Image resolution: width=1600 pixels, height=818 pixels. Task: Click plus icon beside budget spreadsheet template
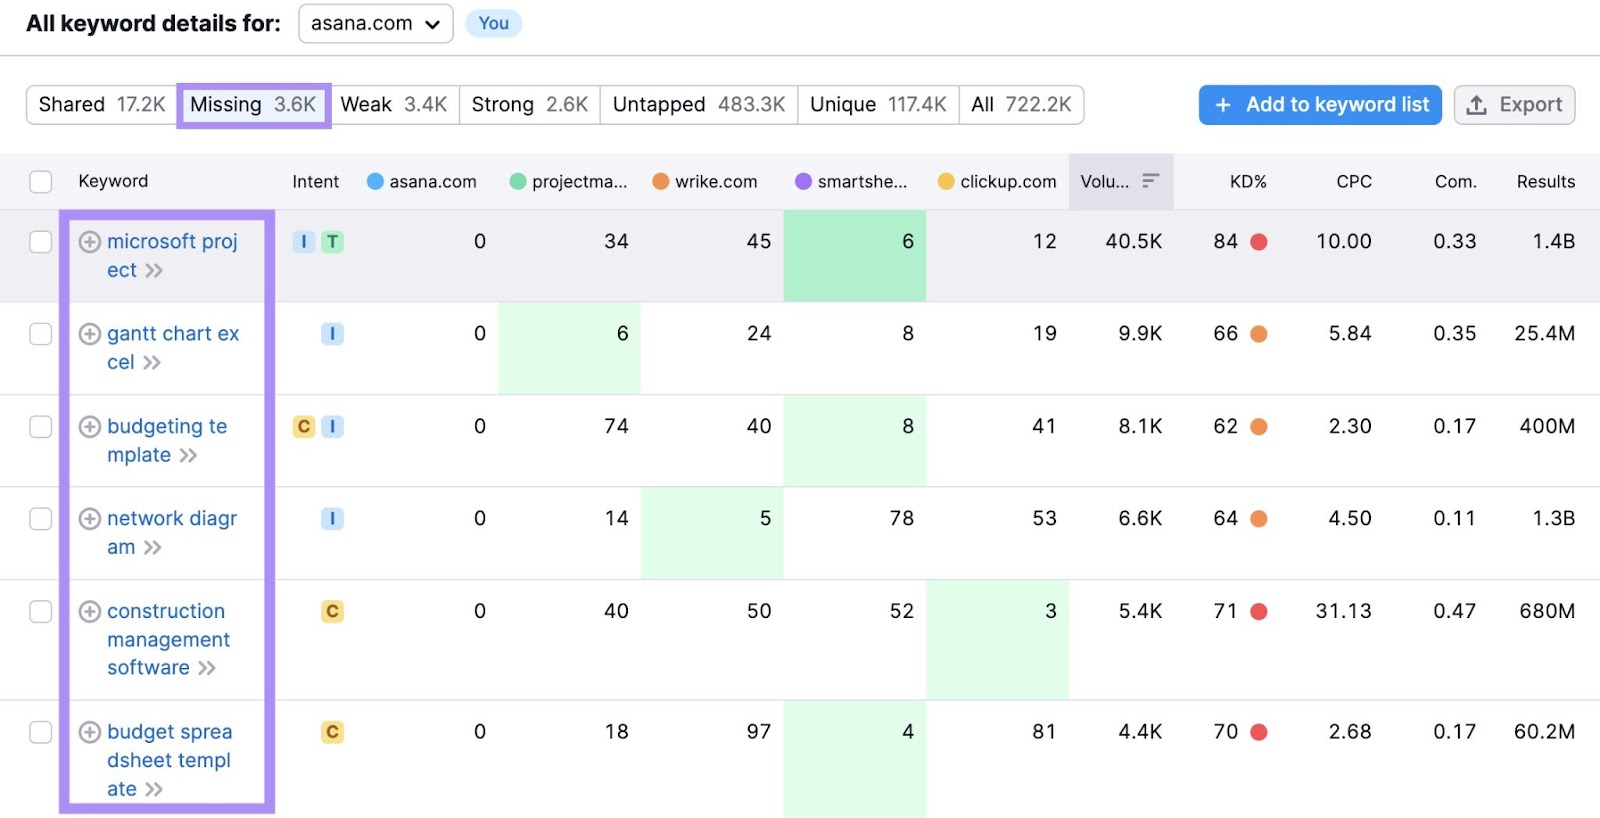point(90,732)
